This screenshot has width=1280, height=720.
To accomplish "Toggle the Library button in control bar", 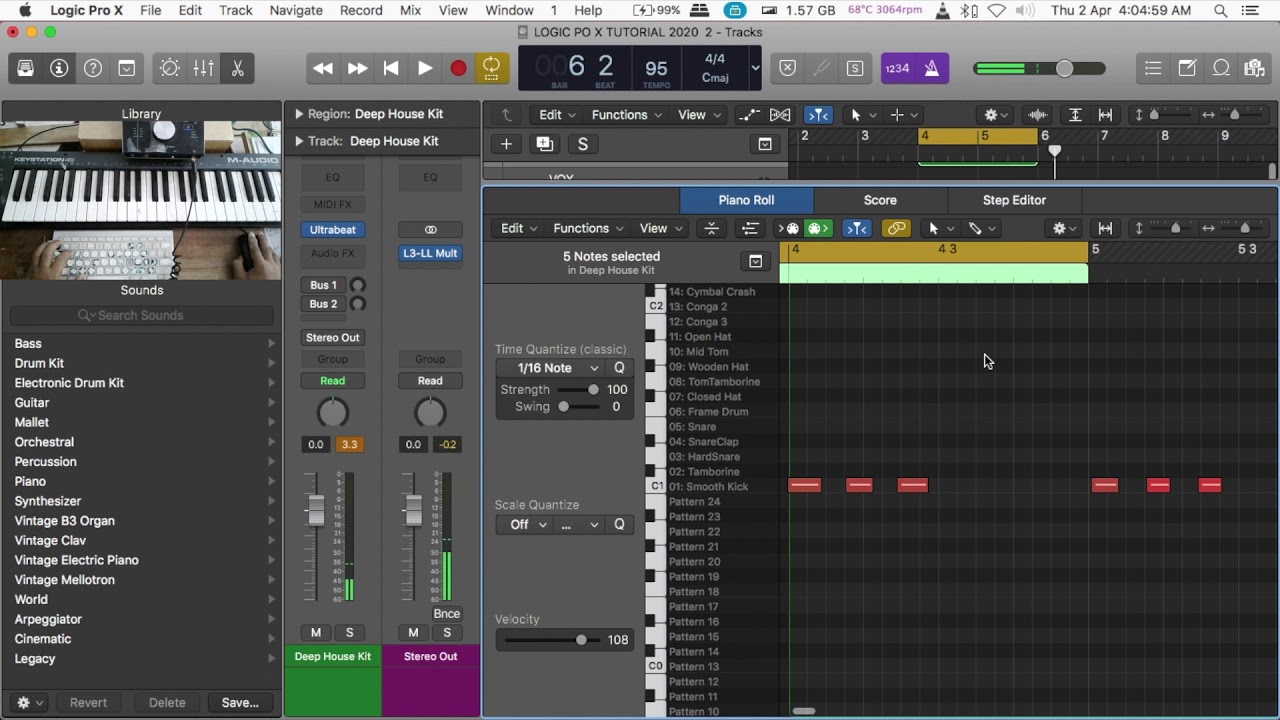I will click(26, 68).
